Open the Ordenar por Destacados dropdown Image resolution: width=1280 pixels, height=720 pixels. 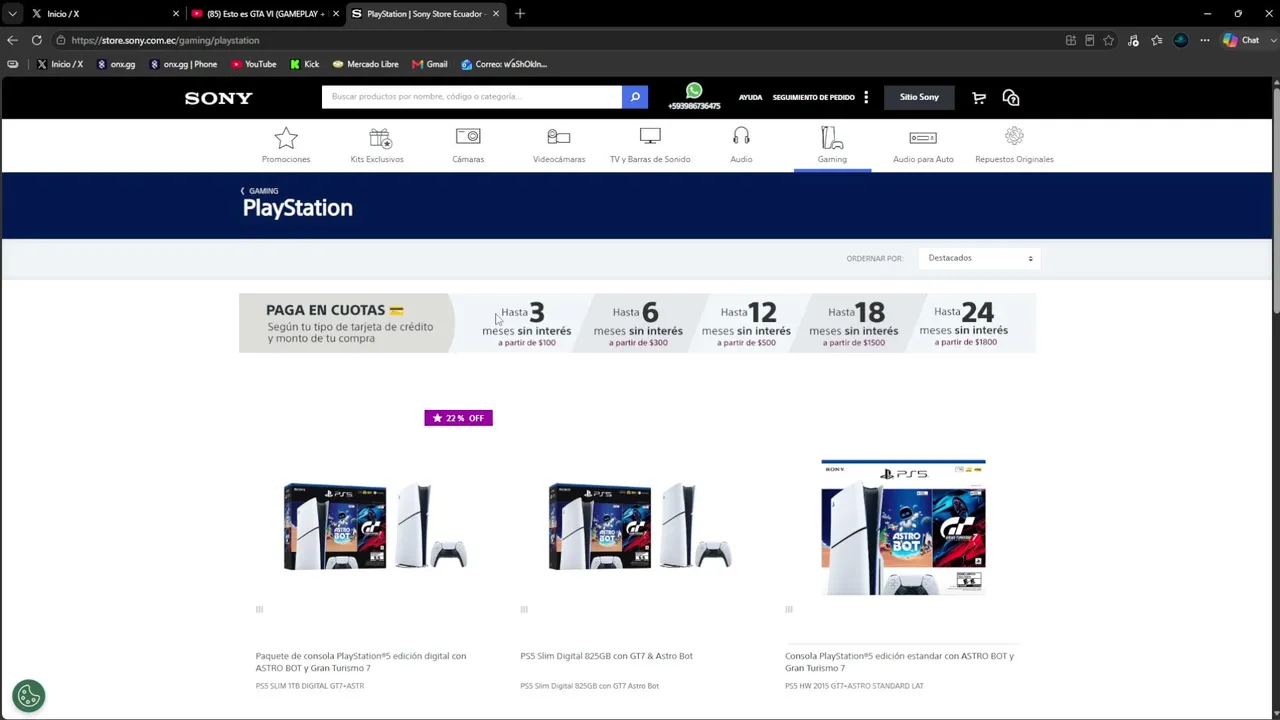(x=980, y=258)
